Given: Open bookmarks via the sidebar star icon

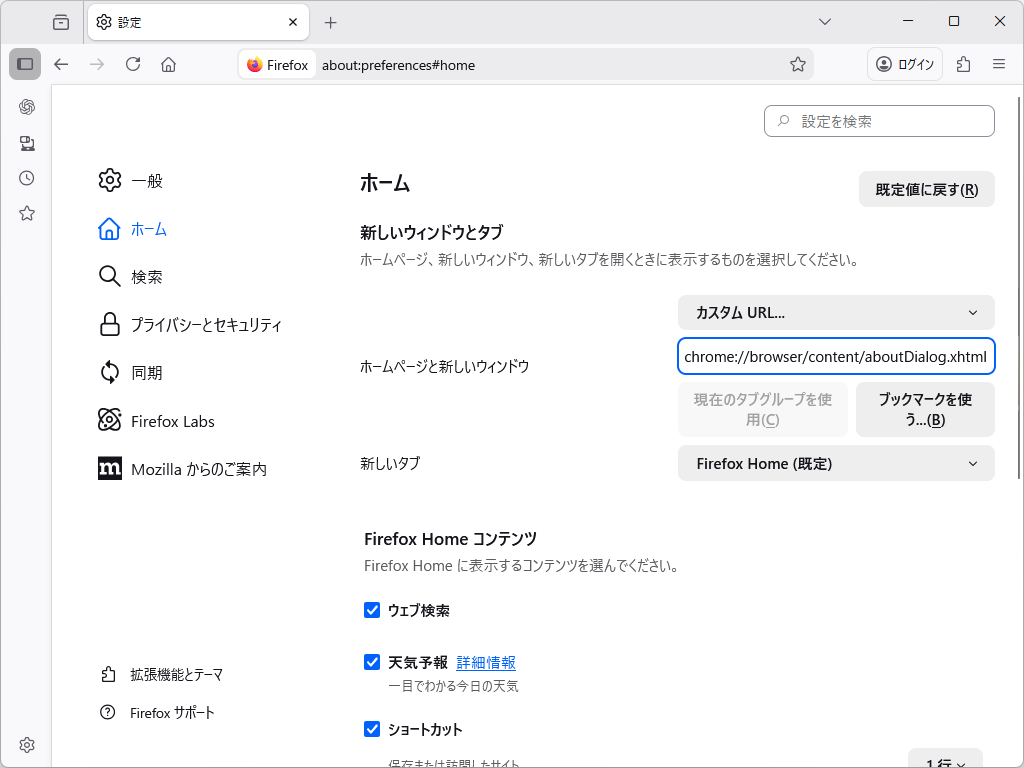Looking at the screenshot, I should 26,213.
